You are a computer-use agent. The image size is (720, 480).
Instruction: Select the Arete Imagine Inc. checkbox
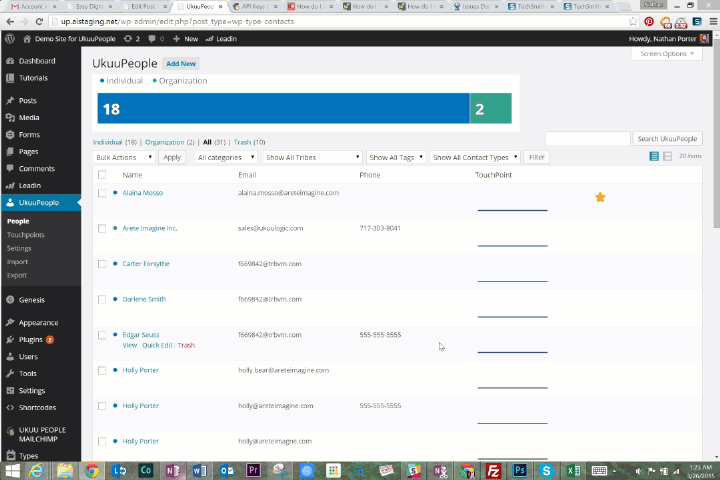102,228
